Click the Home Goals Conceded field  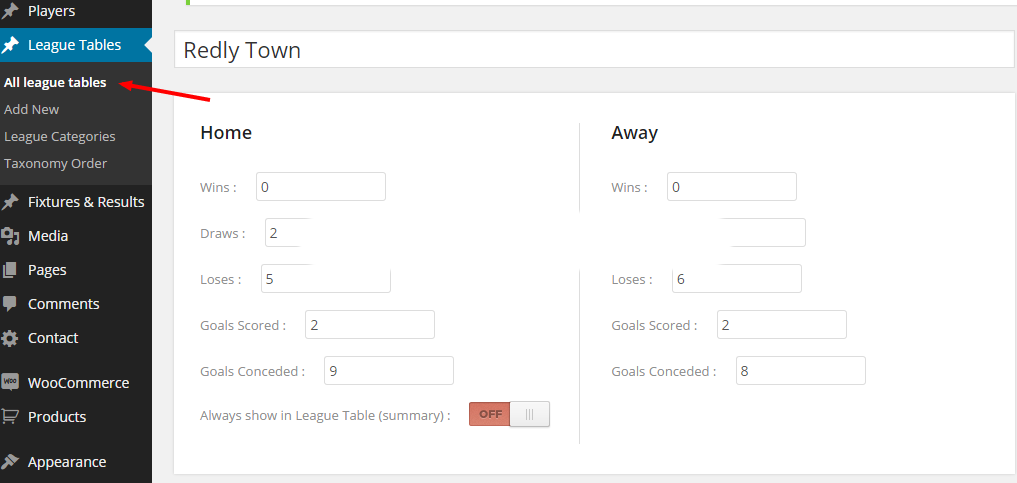click(389, 371)
